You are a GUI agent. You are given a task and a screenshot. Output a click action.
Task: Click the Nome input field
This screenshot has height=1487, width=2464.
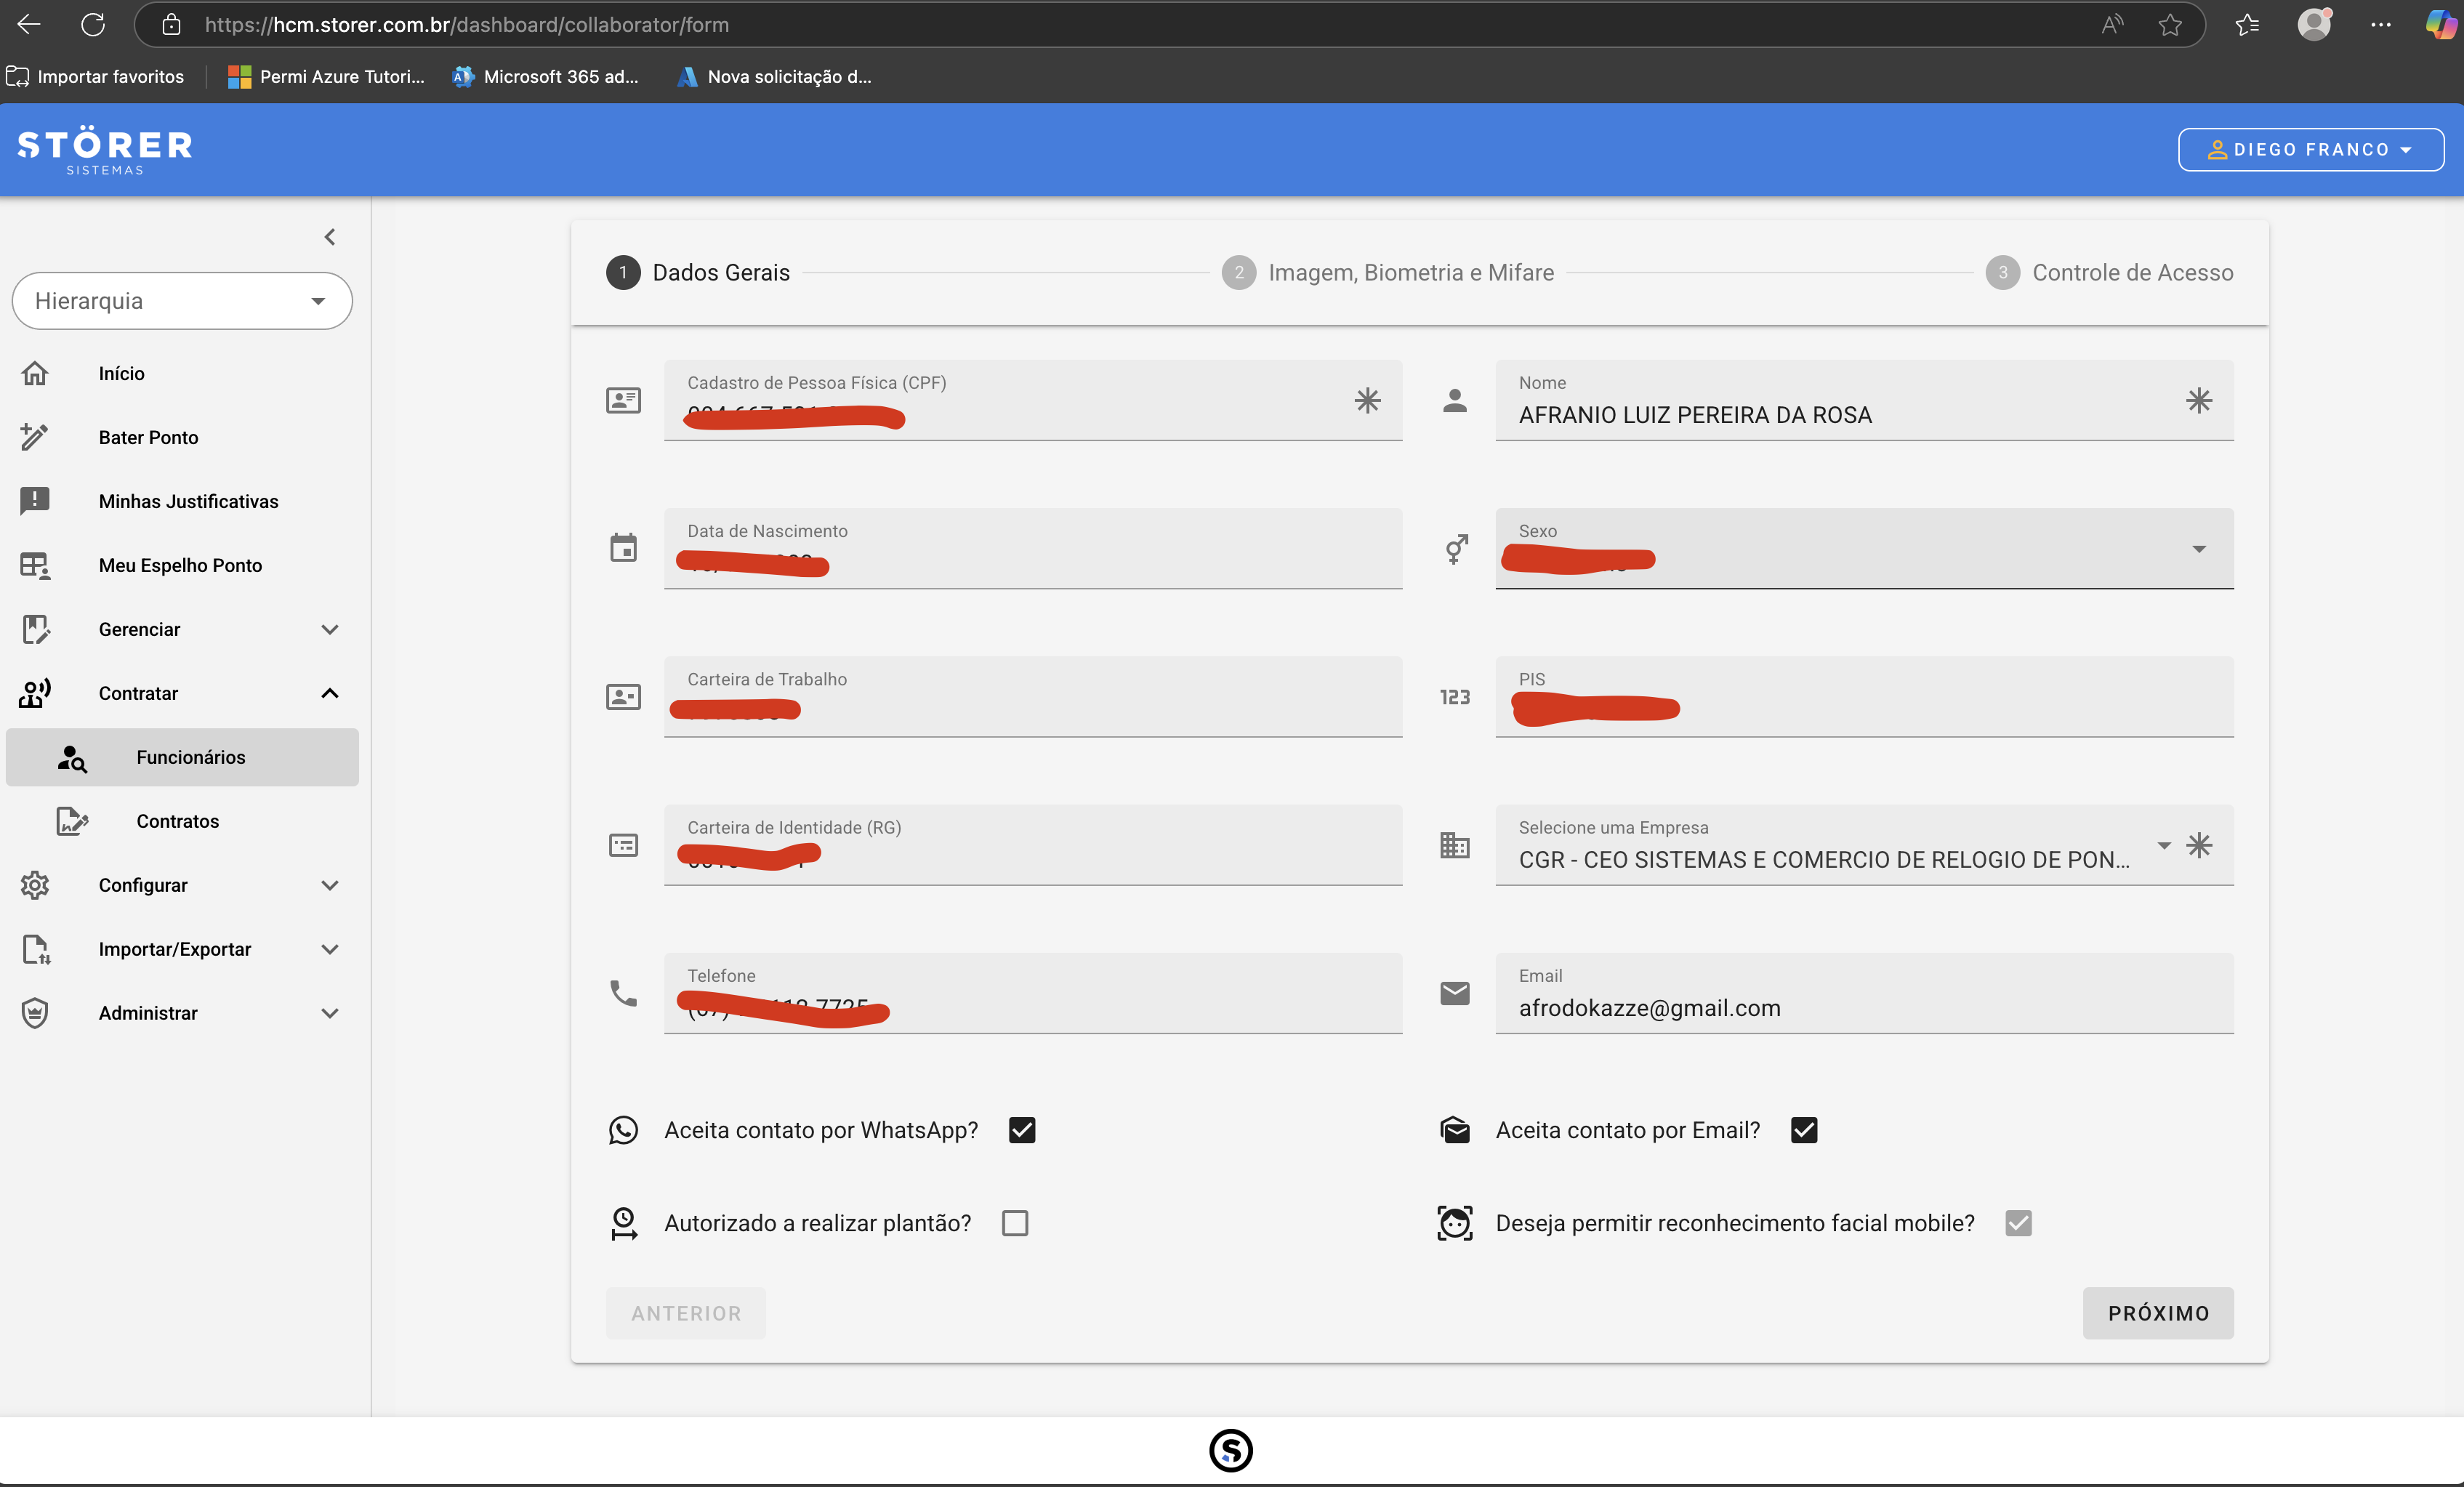click(x=1864, y=400)
